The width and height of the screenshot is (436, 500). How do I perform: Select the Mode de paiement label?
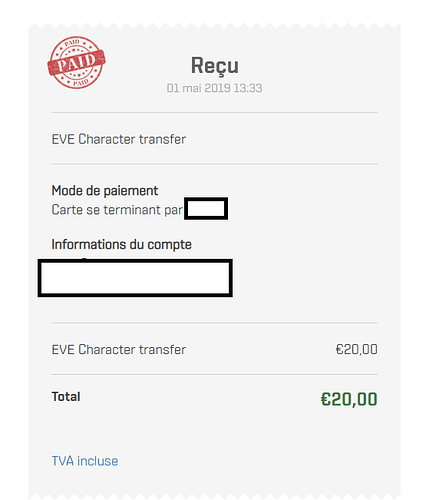[105, 191]
